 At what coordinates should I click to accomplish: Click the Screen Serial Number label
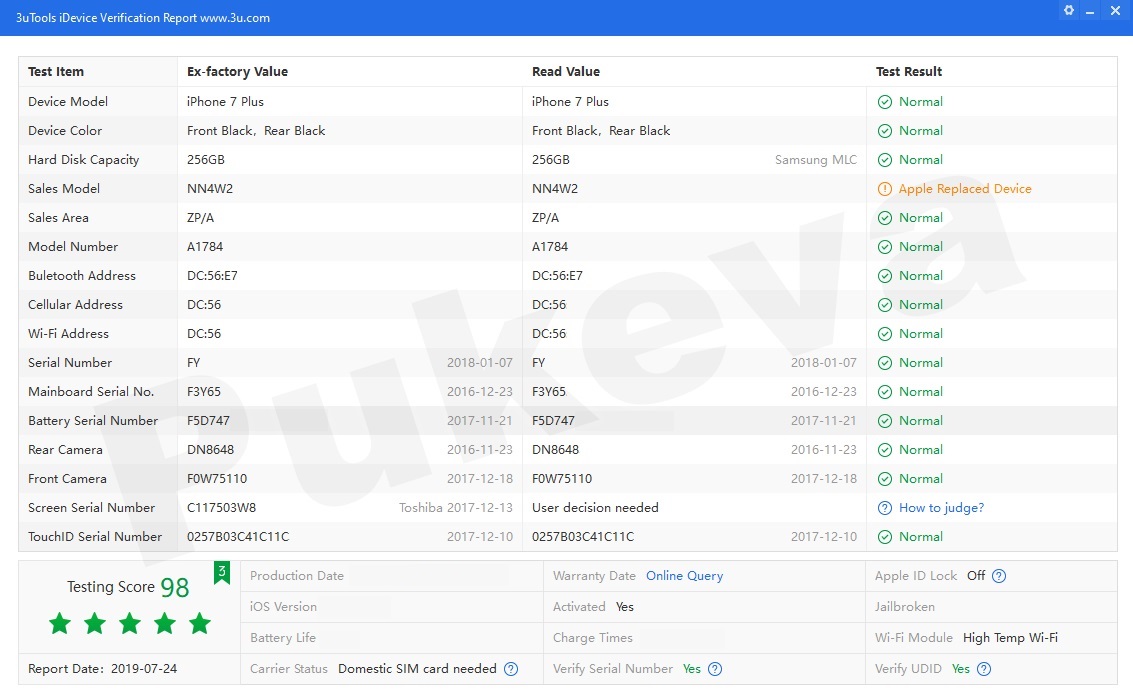click(91, 508)
